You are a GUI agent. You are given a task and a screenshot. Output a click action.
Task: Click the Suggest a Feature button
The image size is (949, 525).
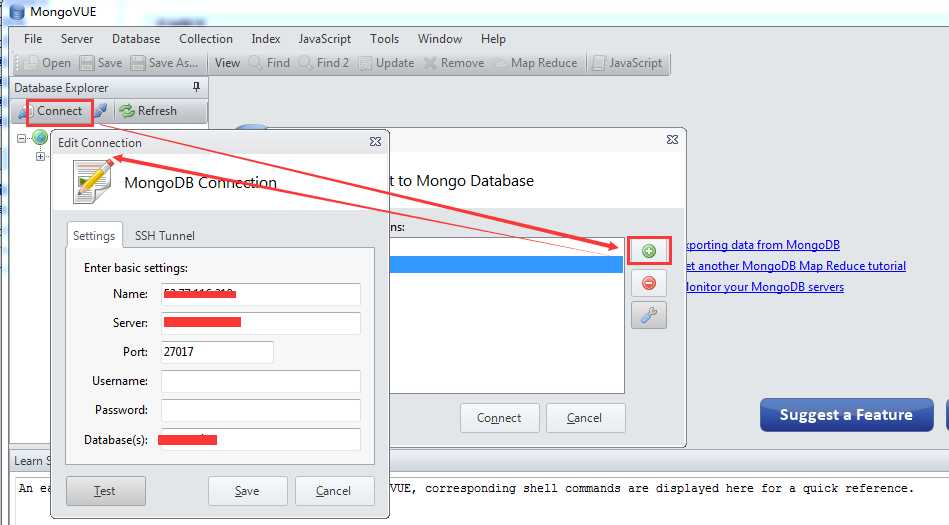tap(847, 415)
